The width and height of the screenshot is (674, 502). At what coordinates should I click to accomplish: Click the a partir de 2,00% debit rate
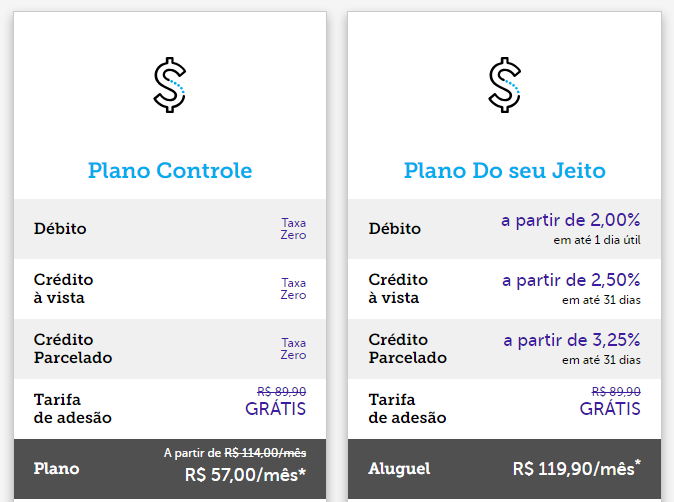pos(571,220)
